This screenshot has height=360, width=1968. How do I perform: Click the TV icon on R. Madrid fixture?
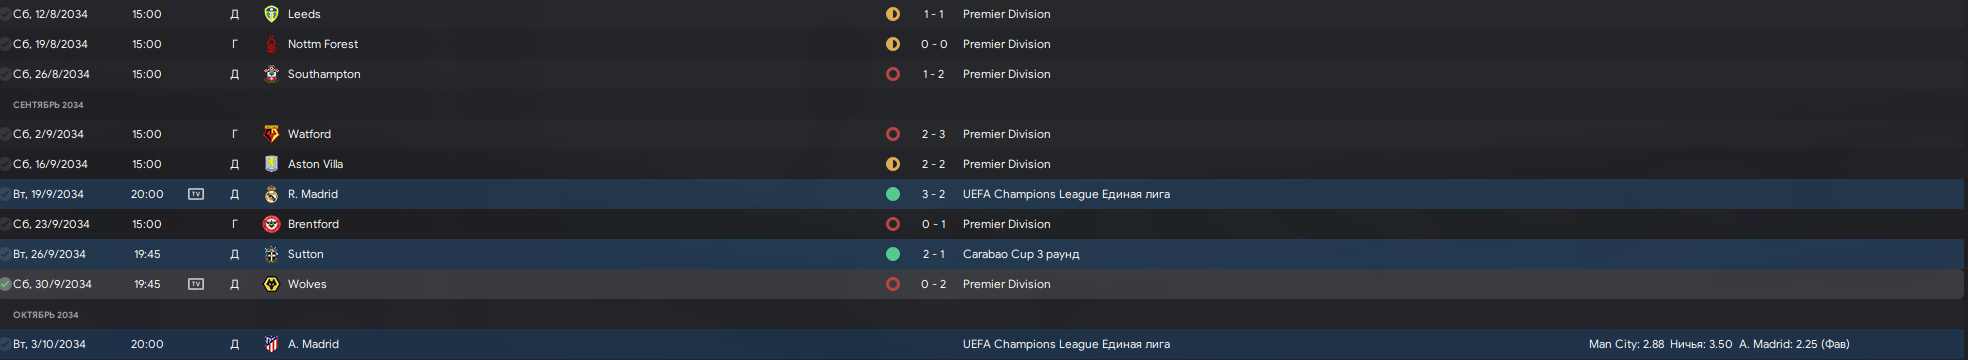pyautogui.click(x=196, y=194)
